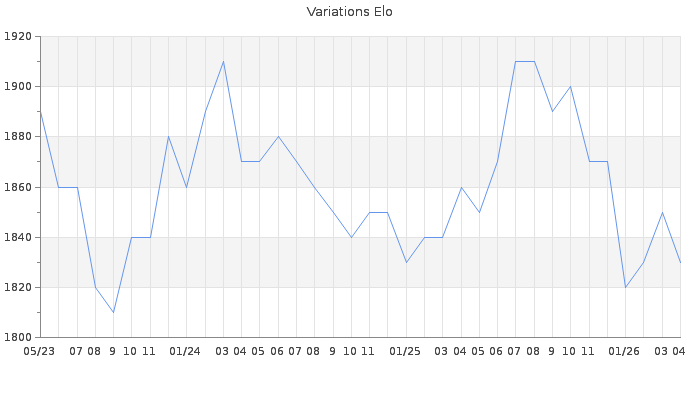Click the "Variations Elo" chart title

(x=349, y=12)
